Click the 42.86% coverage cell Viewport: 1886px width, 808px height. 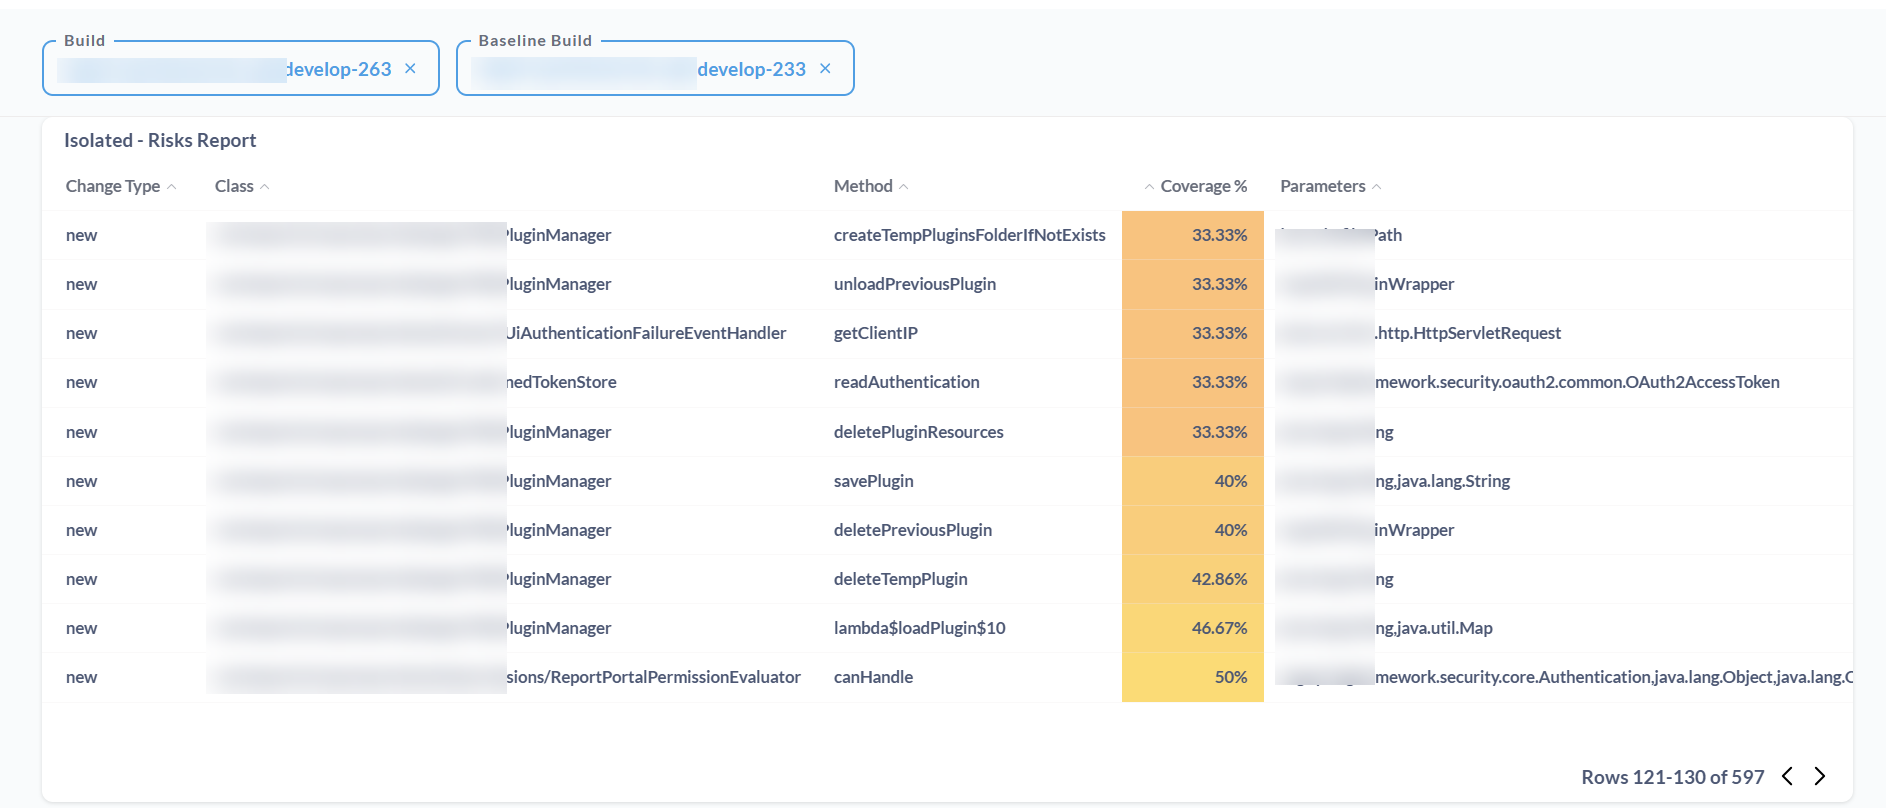1193,579
